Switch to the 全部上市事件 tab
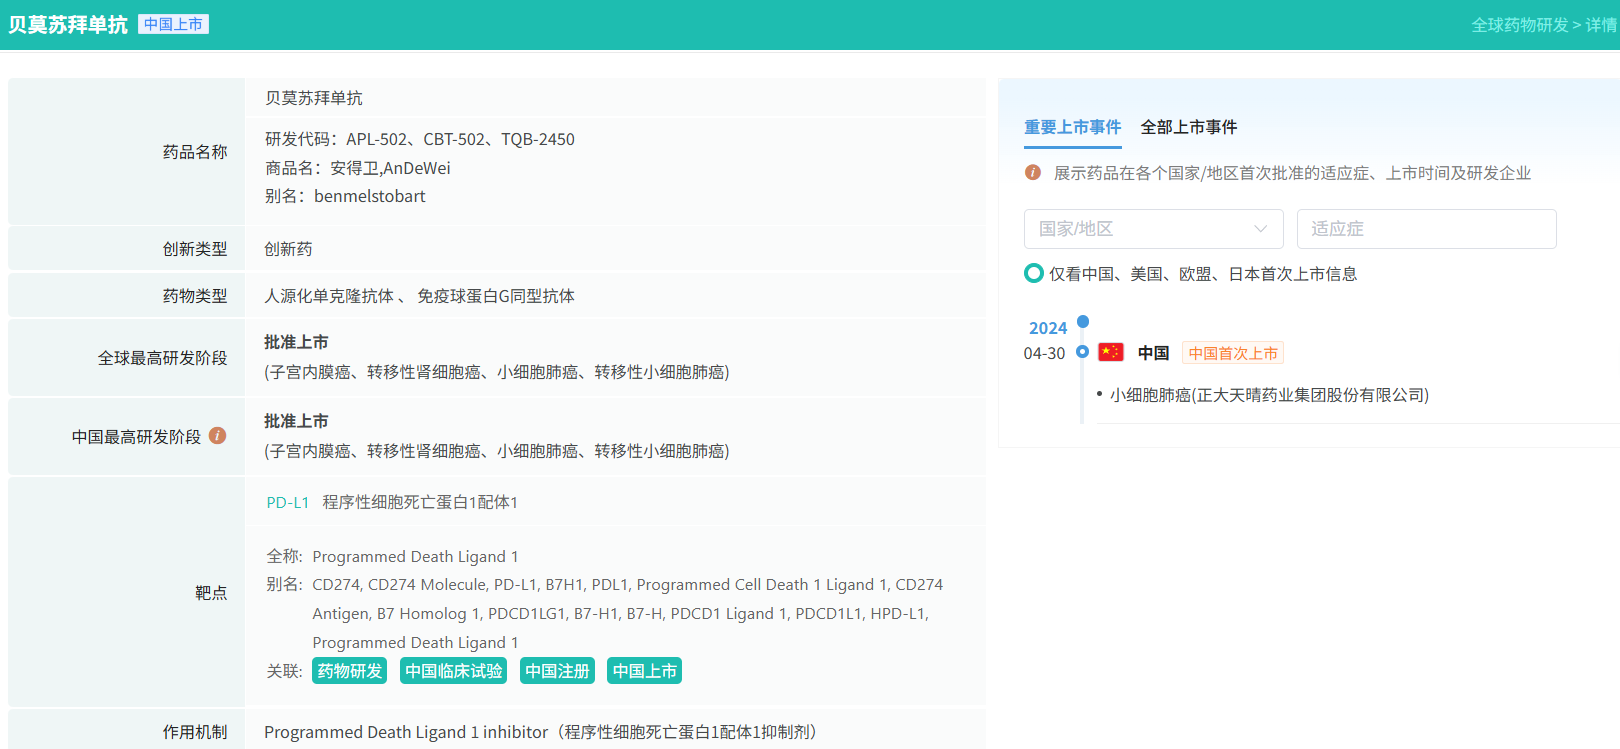1620x749 pixels. (x=1188, y=127)
